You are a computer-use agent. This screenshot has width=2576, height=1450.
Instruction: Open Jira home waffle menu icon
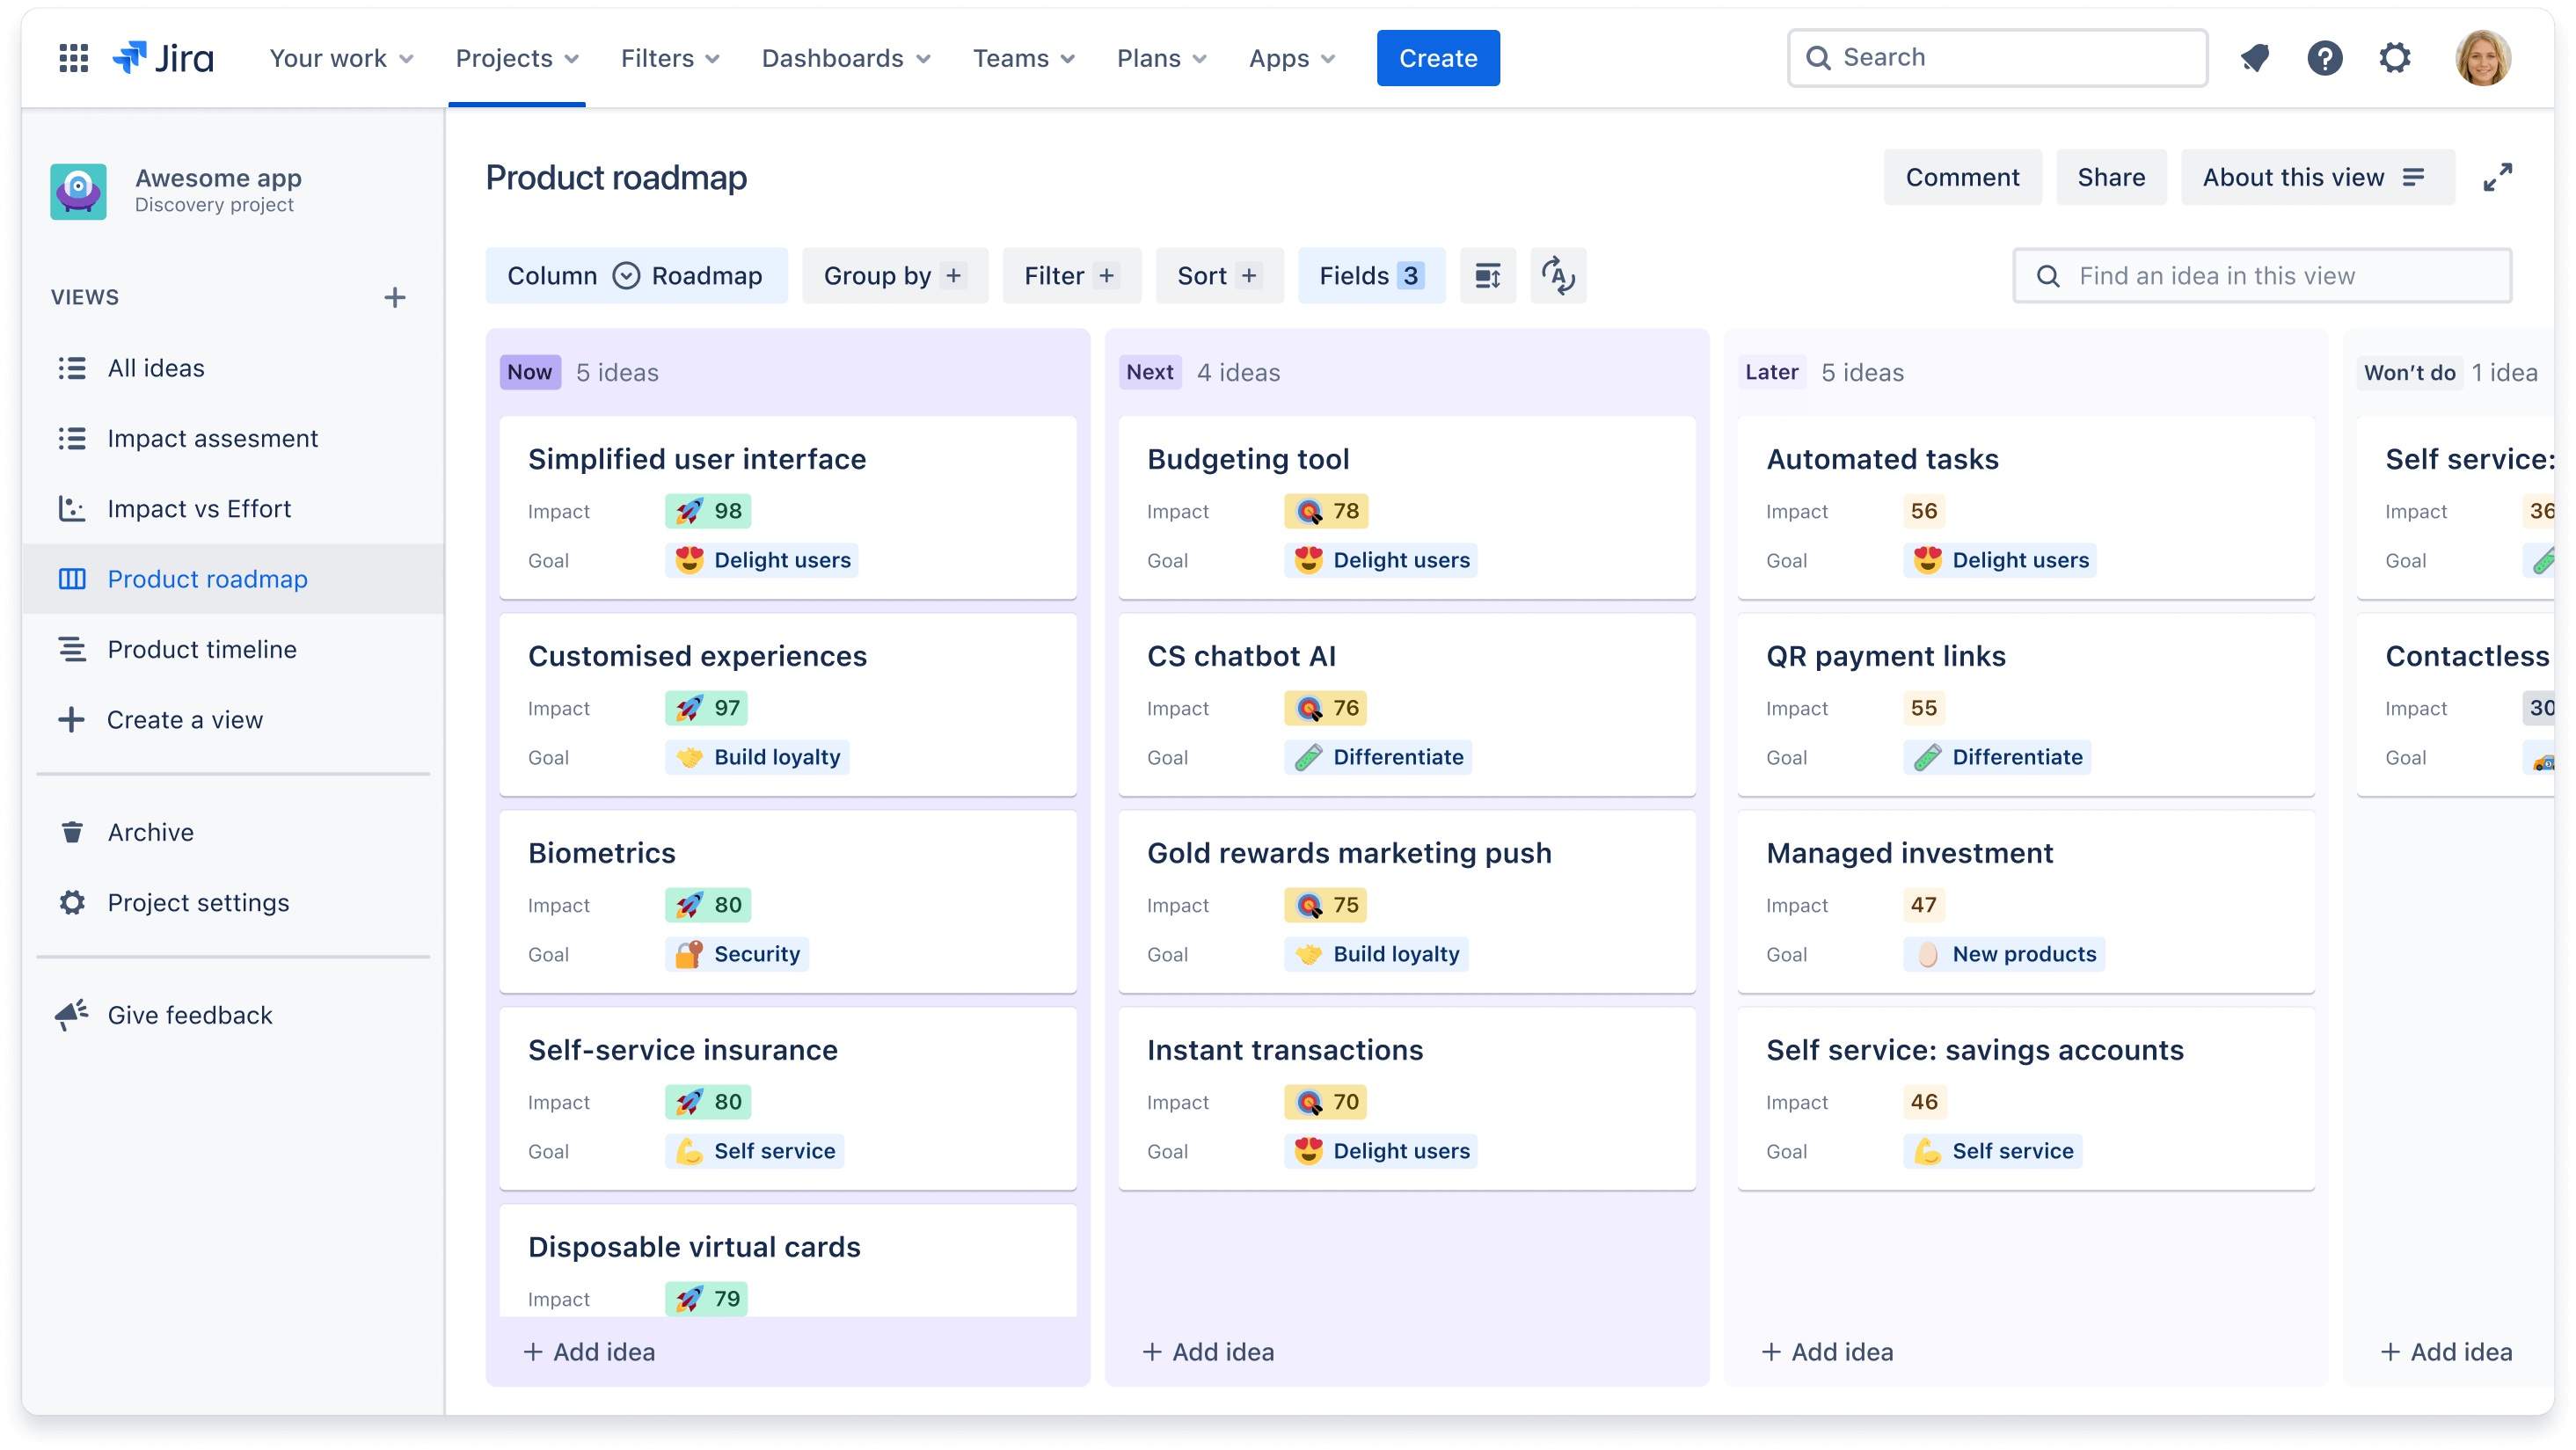click(x=70, y=58)
